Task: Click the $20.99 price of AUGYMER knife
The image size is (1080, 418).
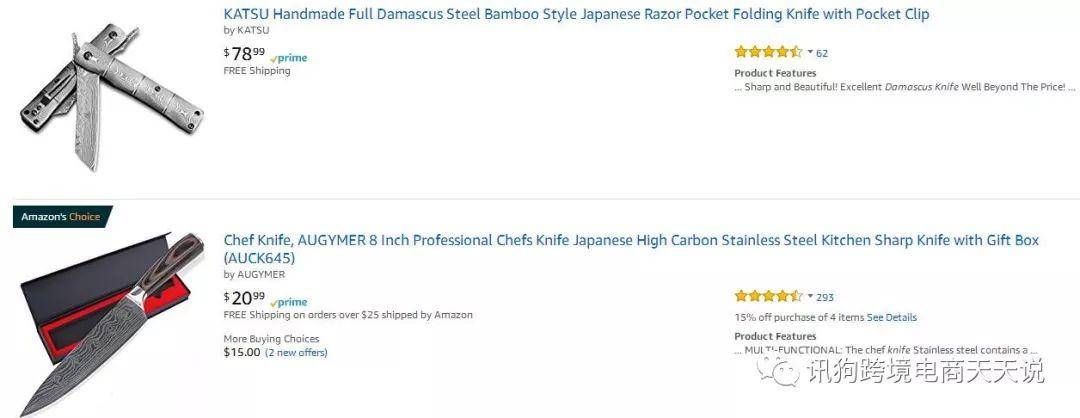Action: coord(245,297)
